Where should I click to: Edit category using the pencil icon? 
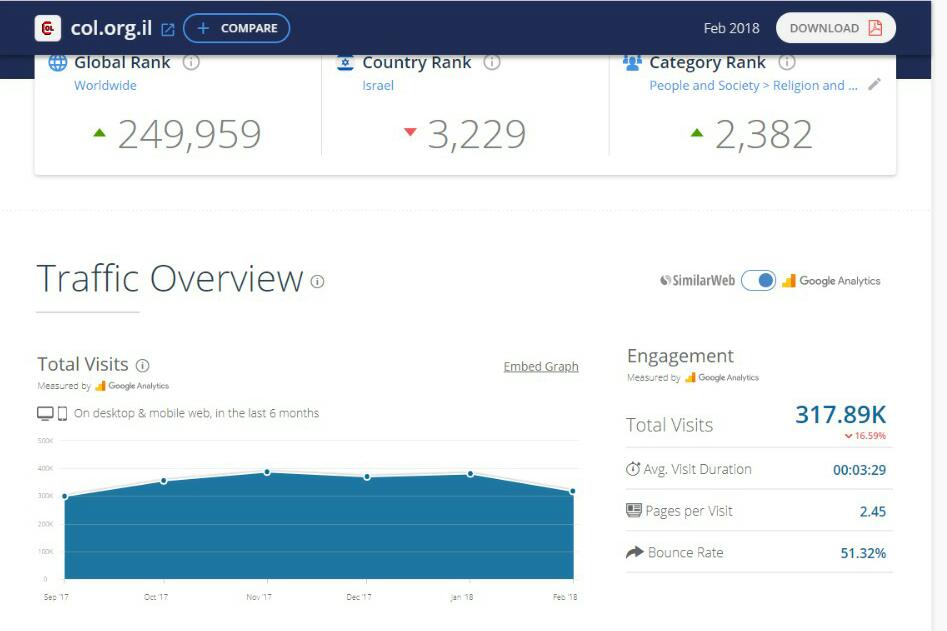coord(875,85)
